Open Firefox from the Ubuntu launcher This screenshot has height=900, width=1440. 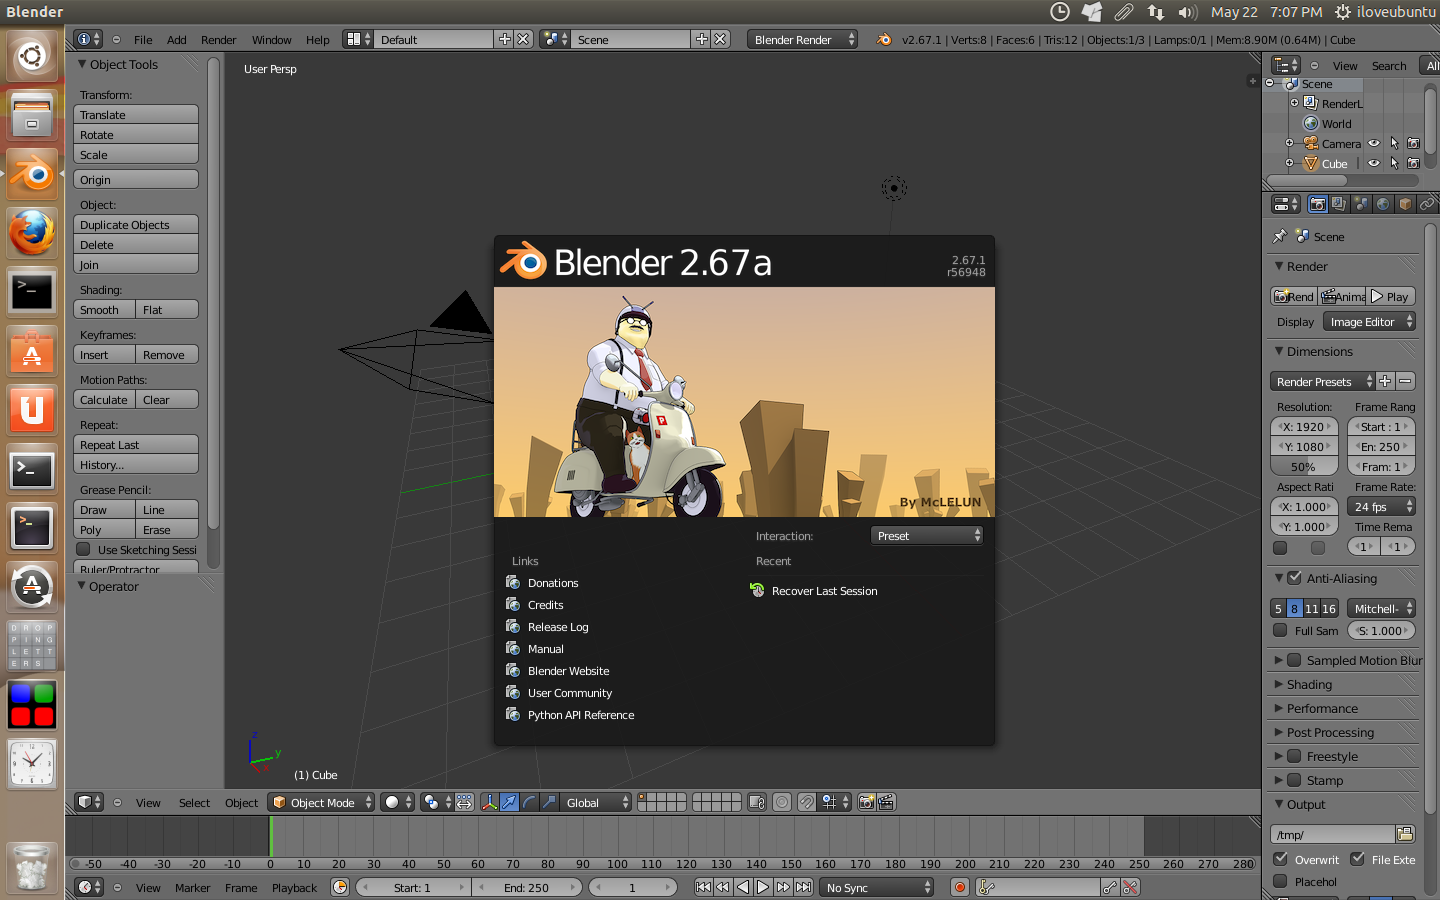32,233
